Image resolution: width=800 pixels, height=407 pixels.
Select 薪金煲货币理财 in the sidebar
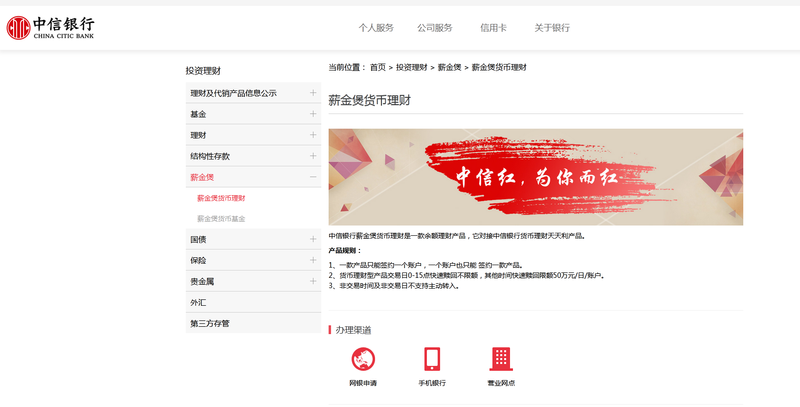[221, 198]
